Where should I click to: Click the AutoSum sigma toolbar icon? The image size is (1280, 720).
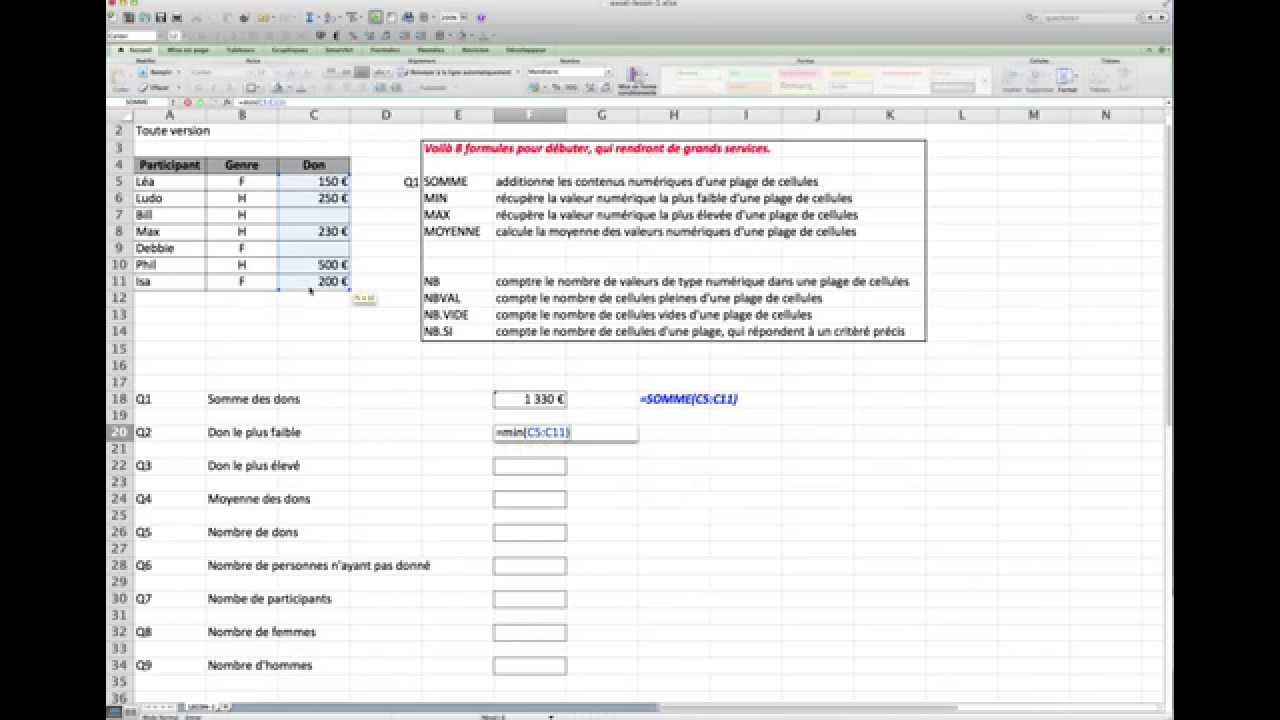[310, 17]
